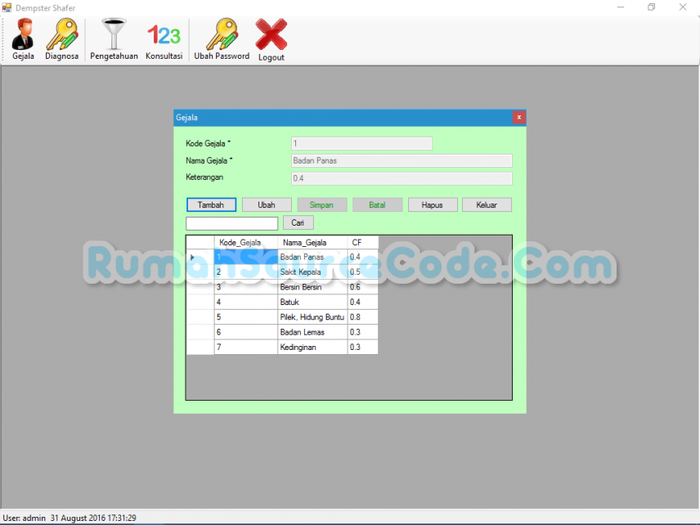
Task: Open the Diagnosa key icon
Action: 62,39
